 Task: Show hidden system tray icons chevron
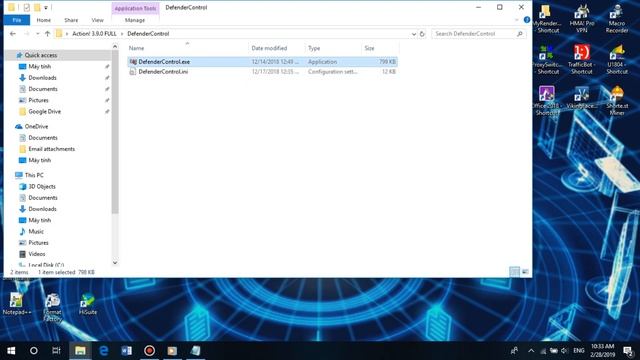[531, 351]
